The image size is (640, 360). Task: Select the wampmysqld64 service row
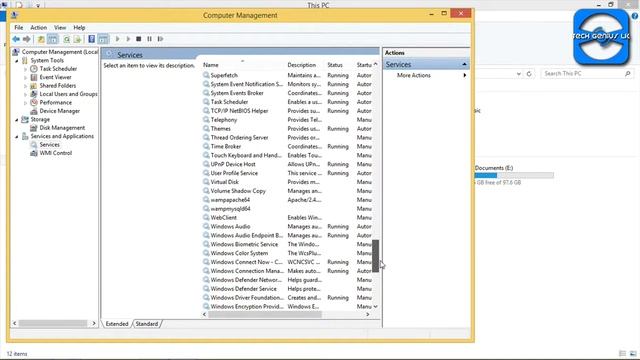click(x=288, y=209)
